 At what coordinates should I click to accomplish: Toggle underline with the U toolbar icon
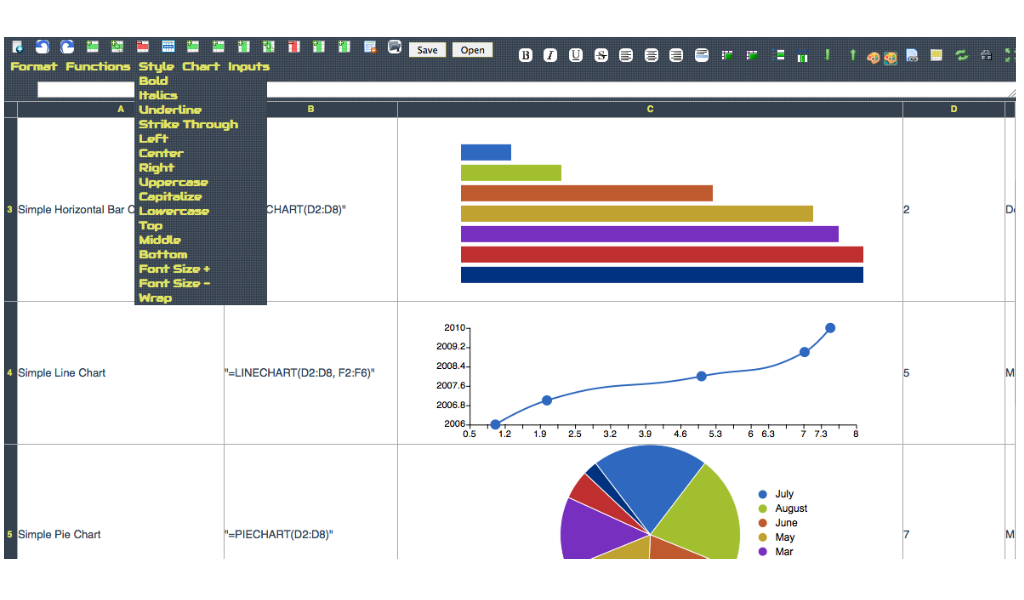576,55
